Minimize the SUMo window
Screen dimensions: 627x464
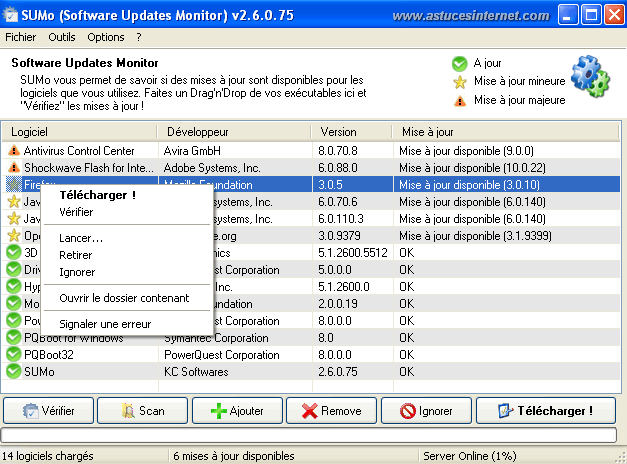coord(568,15)
